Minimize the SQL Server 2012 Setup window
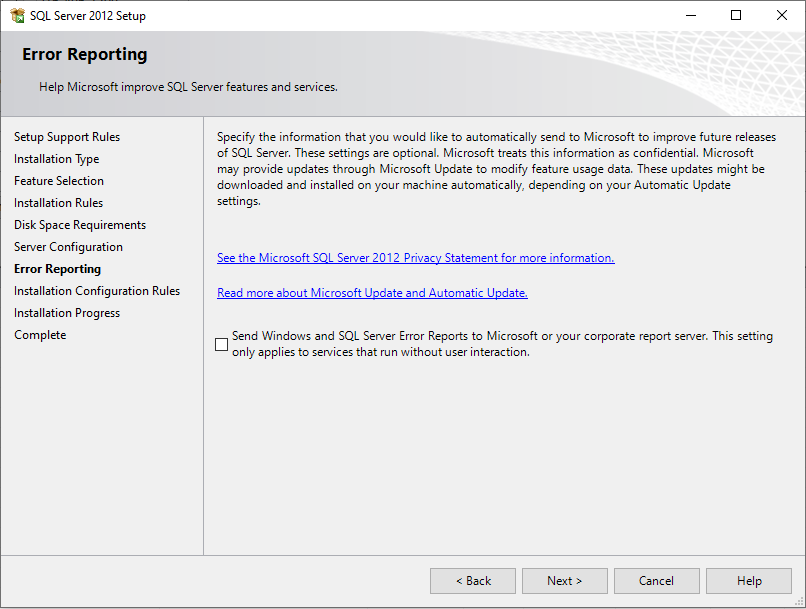The image size is (806, 609). pos(691,15)
